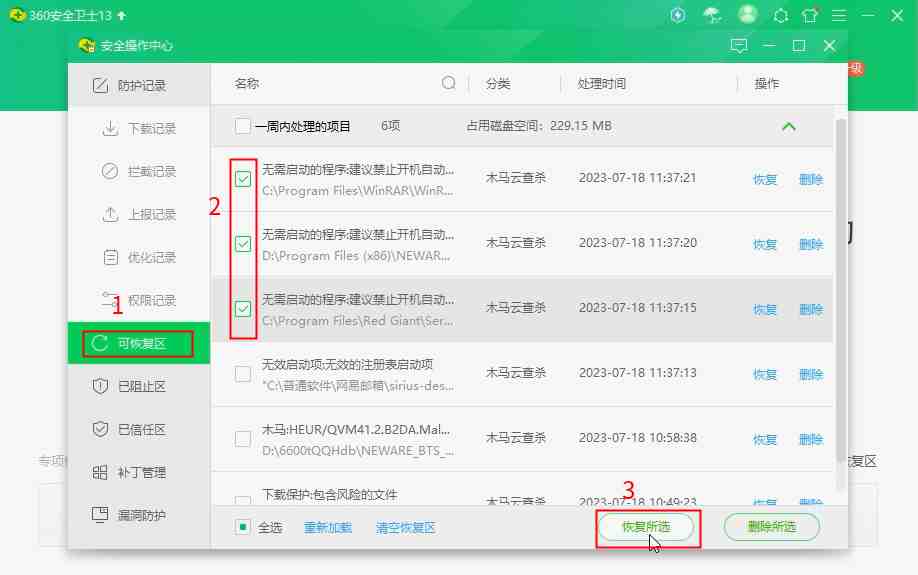Image resolution: width=918 pixels, height=575 pixels.
Task: Click the search icon beside 名称 header
Action: (x=448, y=83)
